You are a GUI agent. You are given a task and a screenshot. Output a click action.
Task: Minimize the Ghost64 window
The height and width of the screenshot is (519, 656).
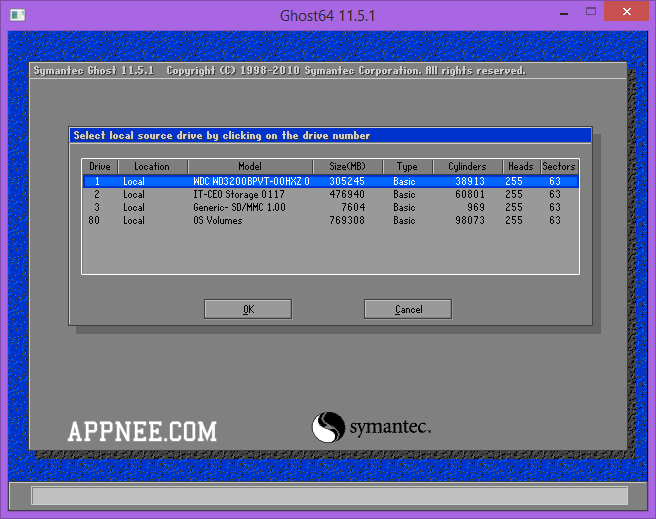click(x=564, y=13)
